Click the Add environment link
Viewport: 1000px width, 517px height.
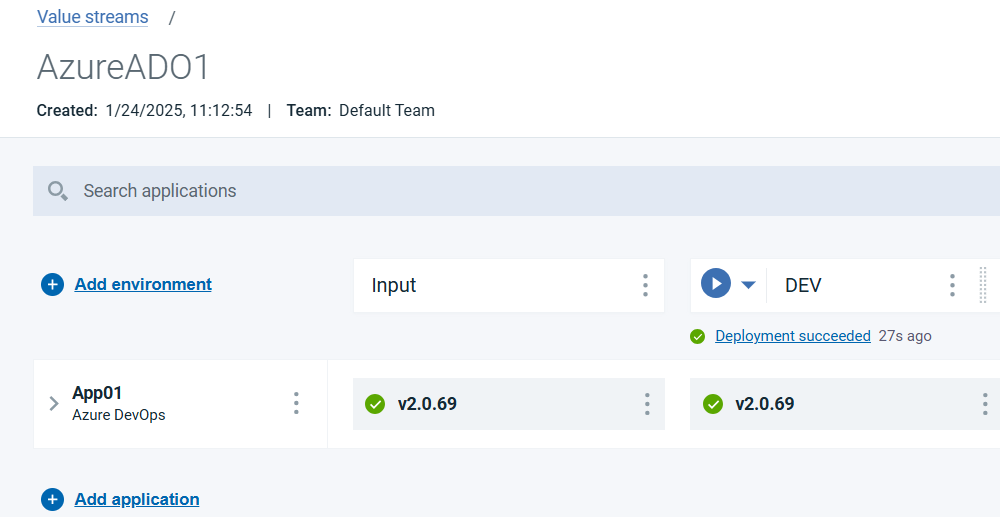[143, 284]
